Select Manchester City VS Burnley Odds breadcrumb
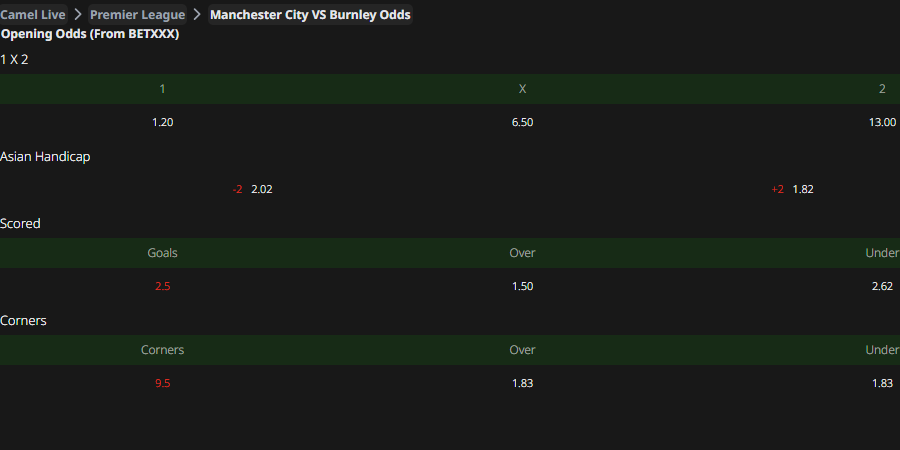The image size is (900, 450). tap(310, 14)
